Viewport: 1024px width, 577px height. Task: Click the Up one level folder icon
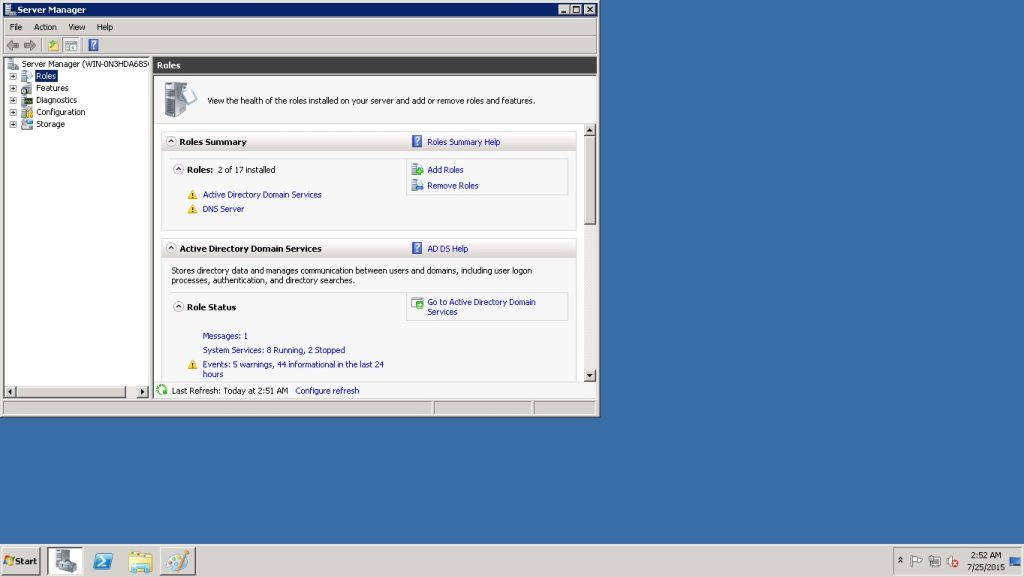(x=53, y=45)
